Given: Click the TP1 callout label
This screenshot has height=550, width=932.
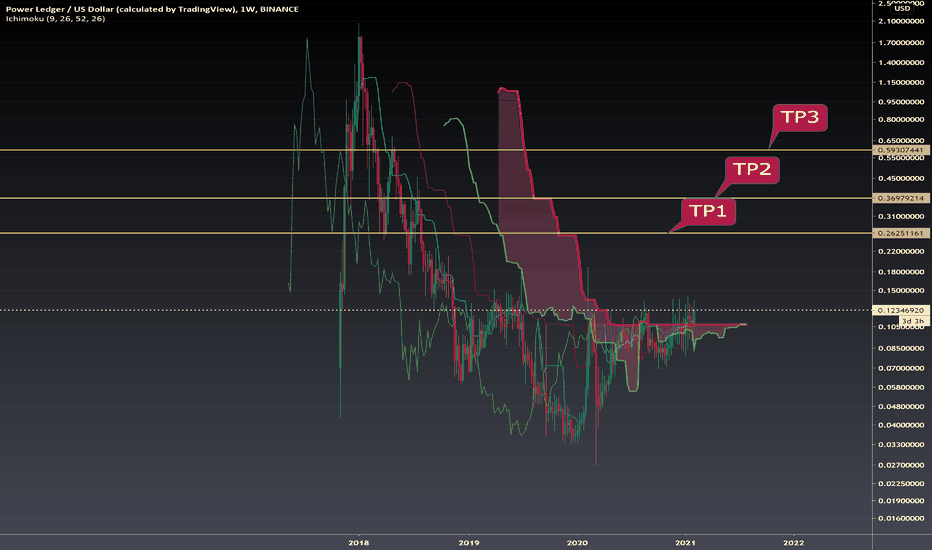Looking at the screenshot, I should tap(708, 211).
